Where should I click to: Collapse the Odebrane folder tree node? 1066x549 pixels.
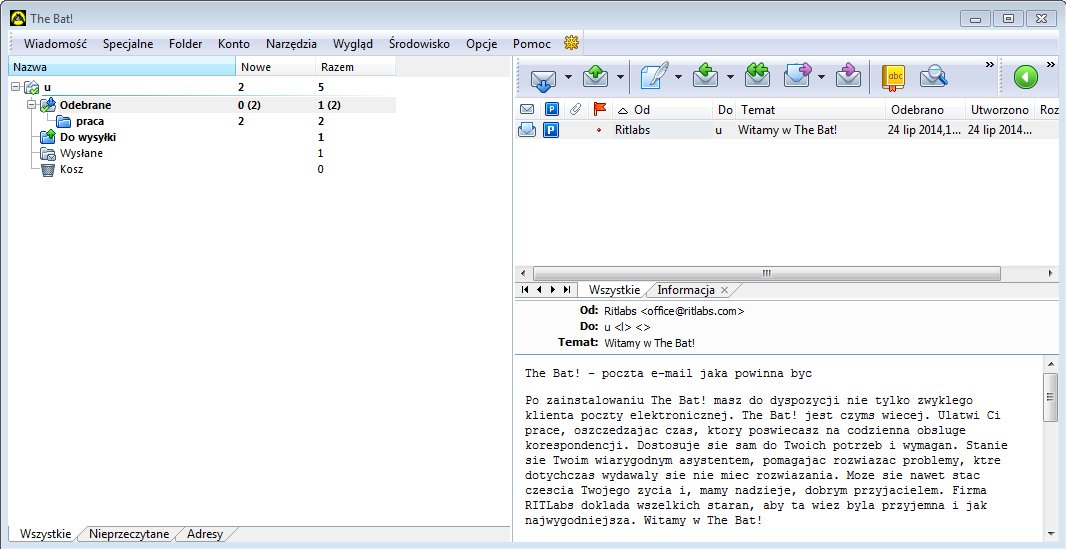click(x=32, y=105)
